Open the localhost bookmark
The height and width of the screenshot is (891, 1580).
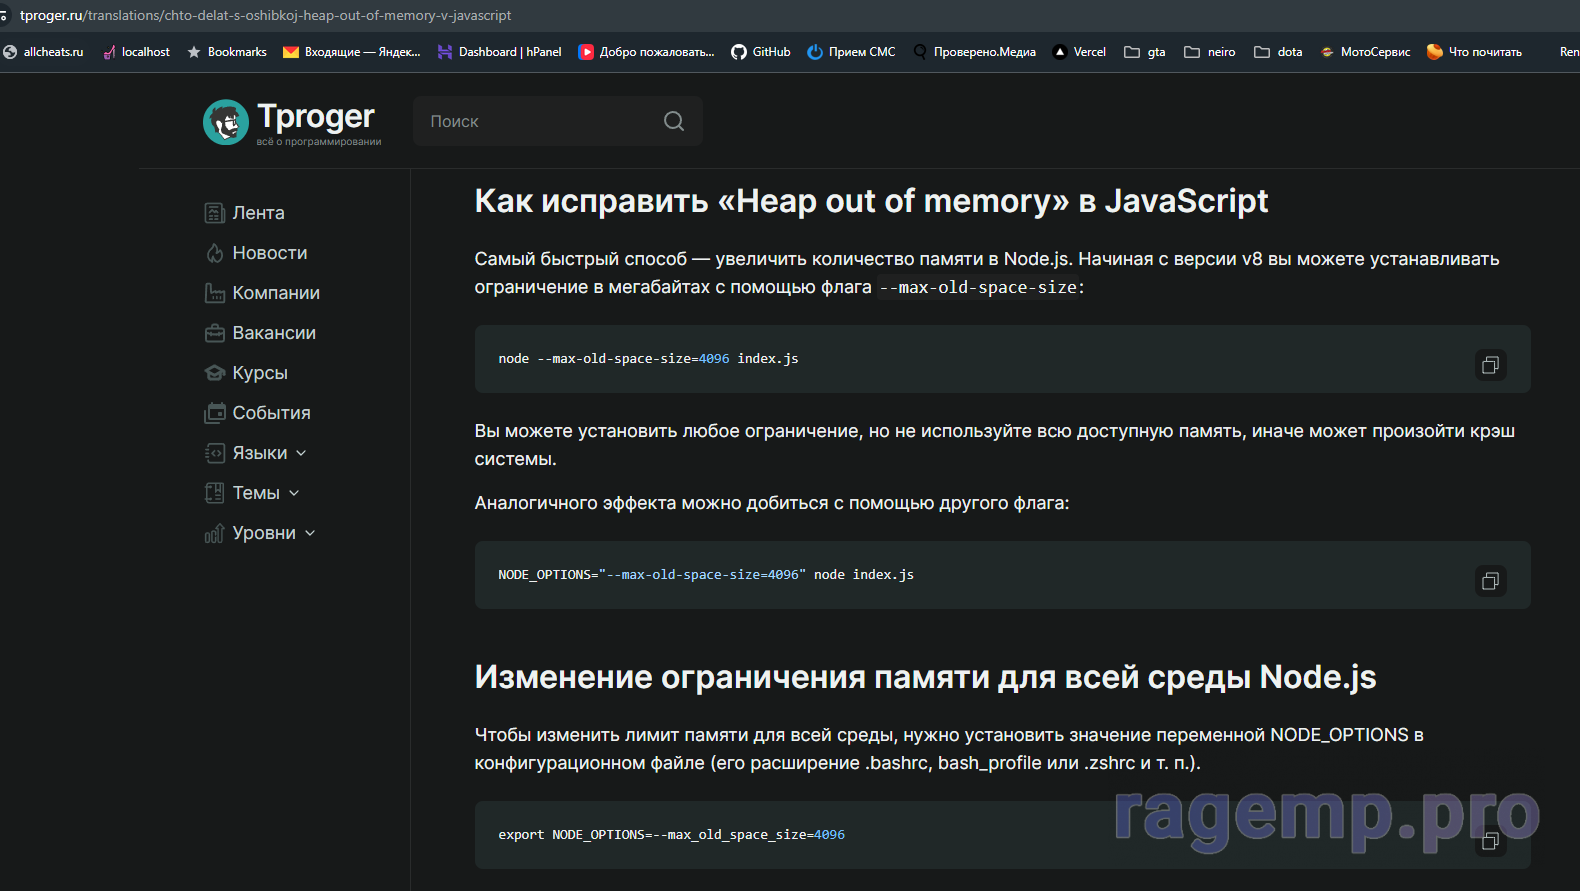tap(137, 52)
